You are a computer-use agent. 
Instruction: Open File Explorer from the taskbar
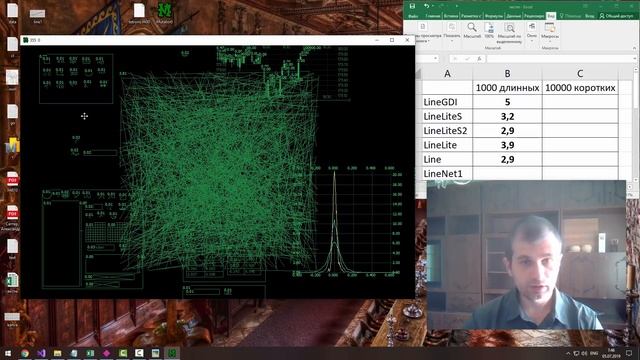[x=58, y=353]
